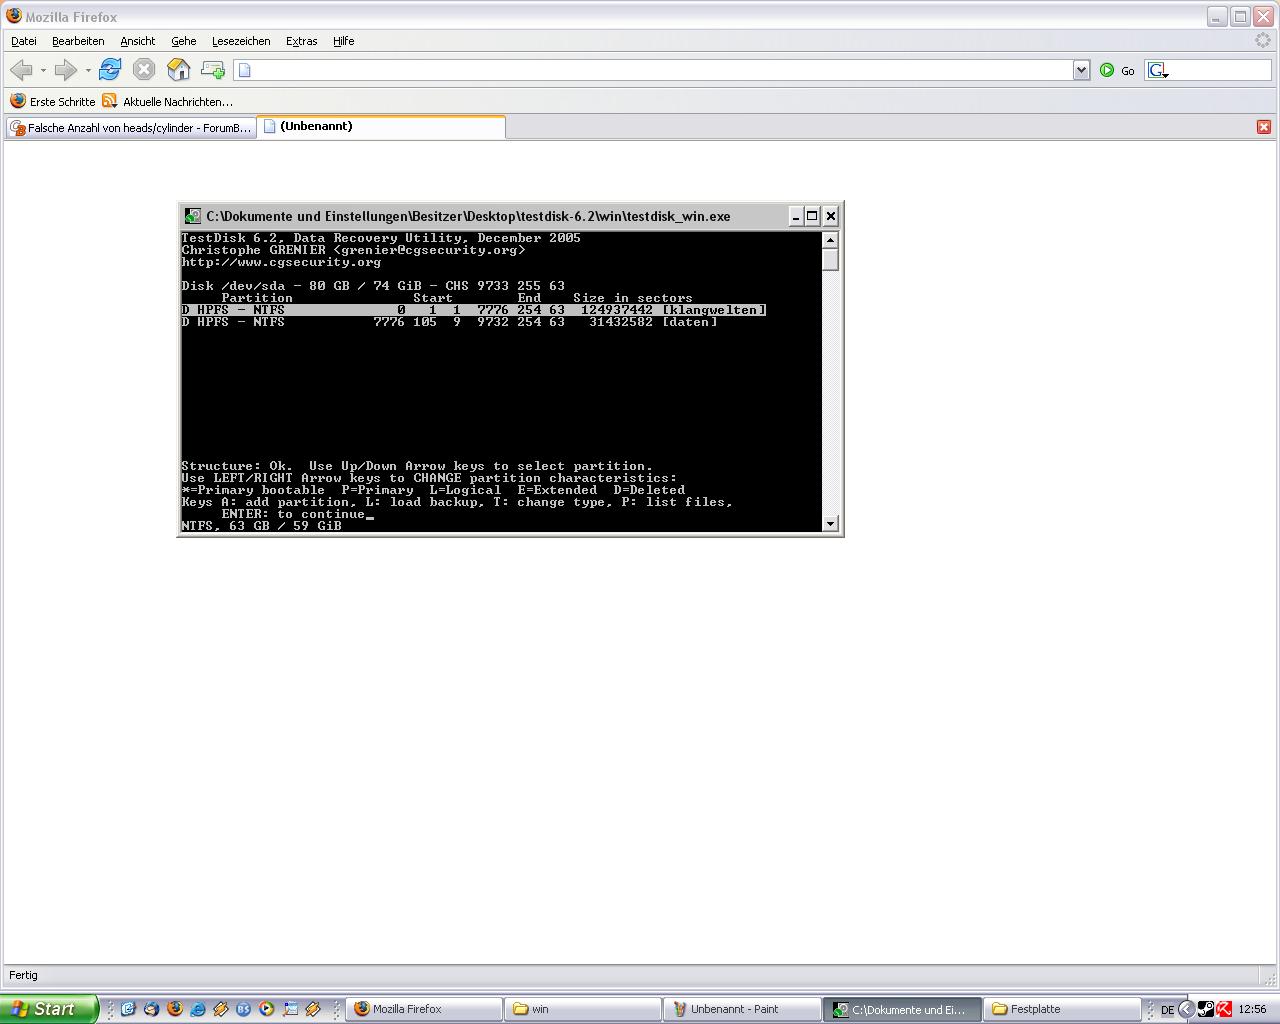The image size is (1280, 1024).
Task: Click the console scrollbar thumb
Action: pos(830,259)
